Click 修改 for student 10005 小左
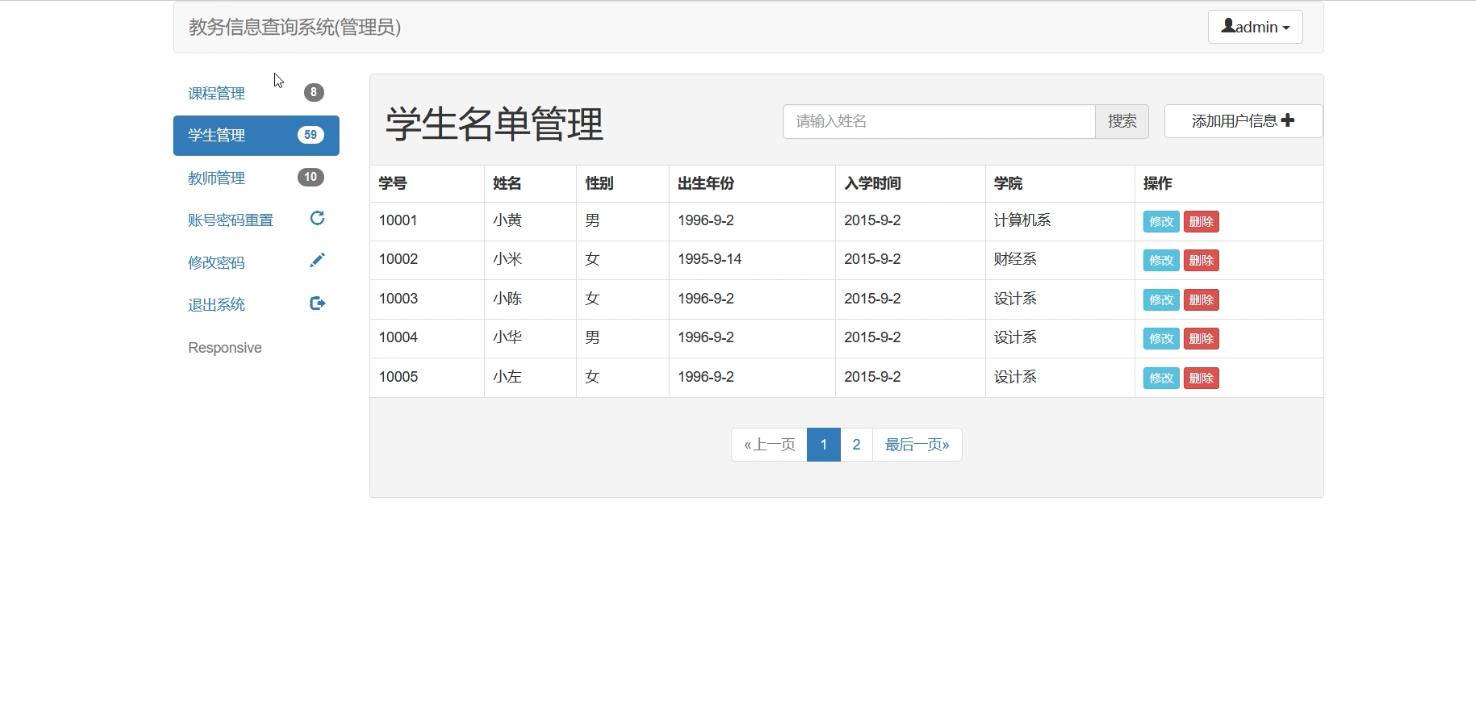1476x708 pixels. tap(1161, 378)
